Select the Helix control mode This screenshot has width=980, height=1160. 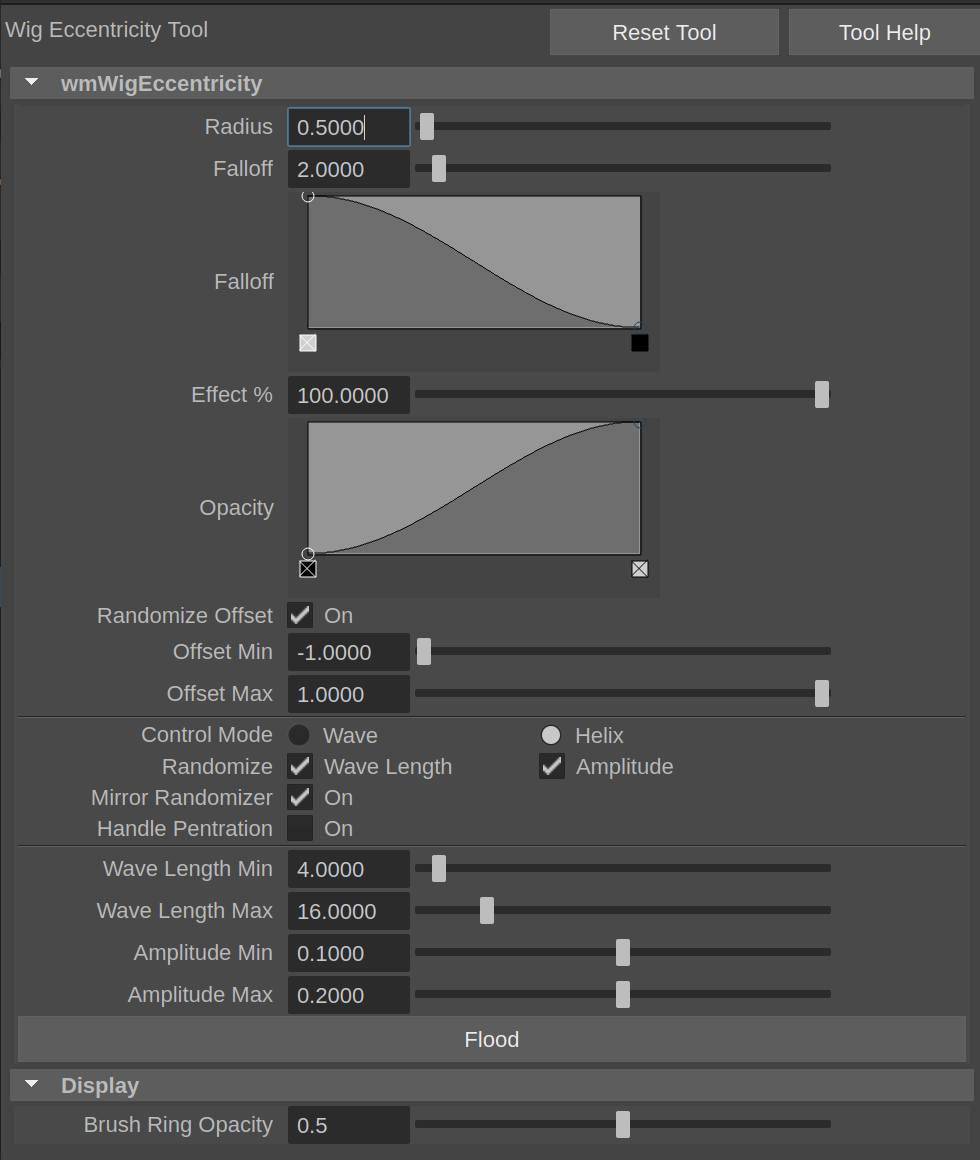[551, 735]
